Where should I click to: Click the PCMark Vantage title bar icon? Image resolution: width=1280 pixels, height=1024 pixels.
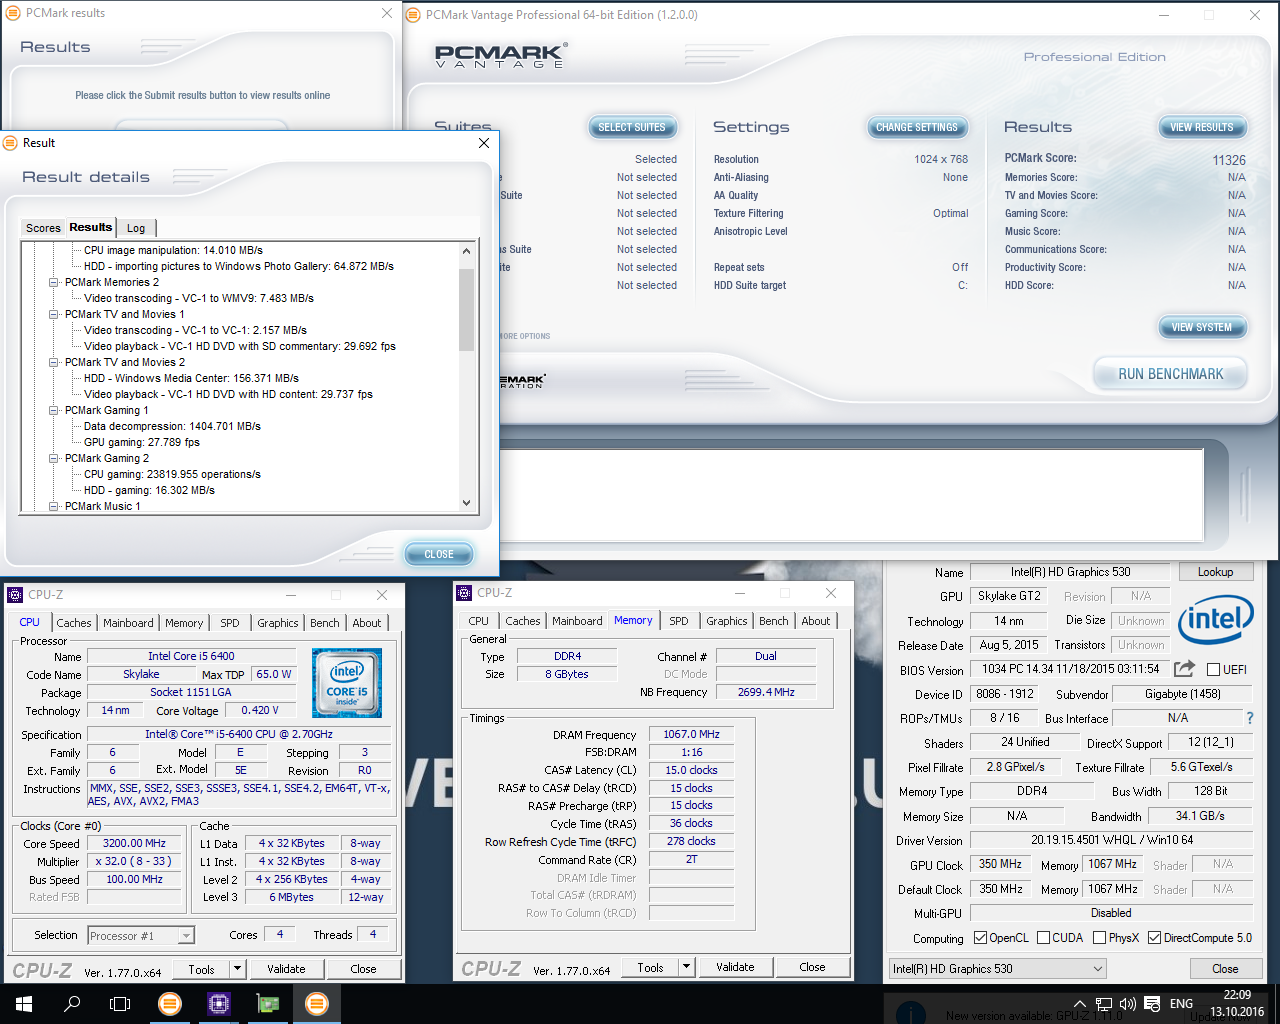(413, 15)
